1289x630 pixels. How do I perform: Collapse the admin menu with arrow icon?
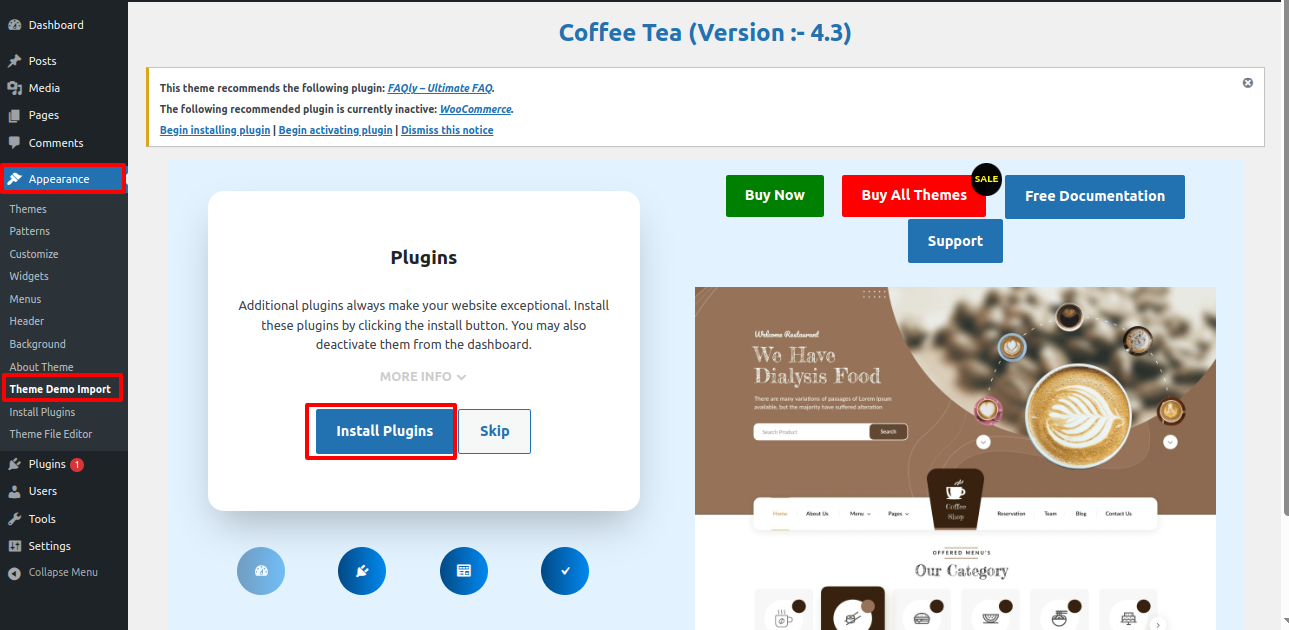click(x=14, y=573)
